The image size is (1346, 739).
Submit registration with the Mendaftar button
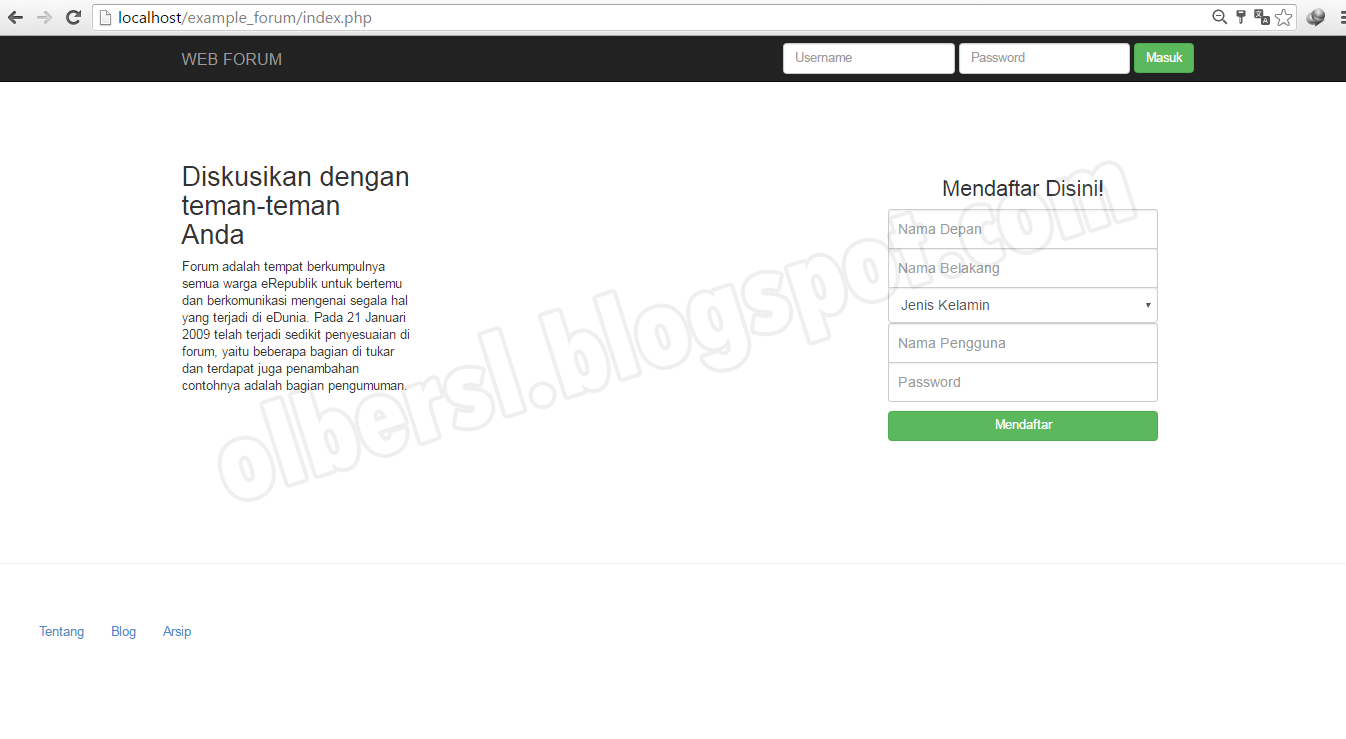[x=1022, y=425]
